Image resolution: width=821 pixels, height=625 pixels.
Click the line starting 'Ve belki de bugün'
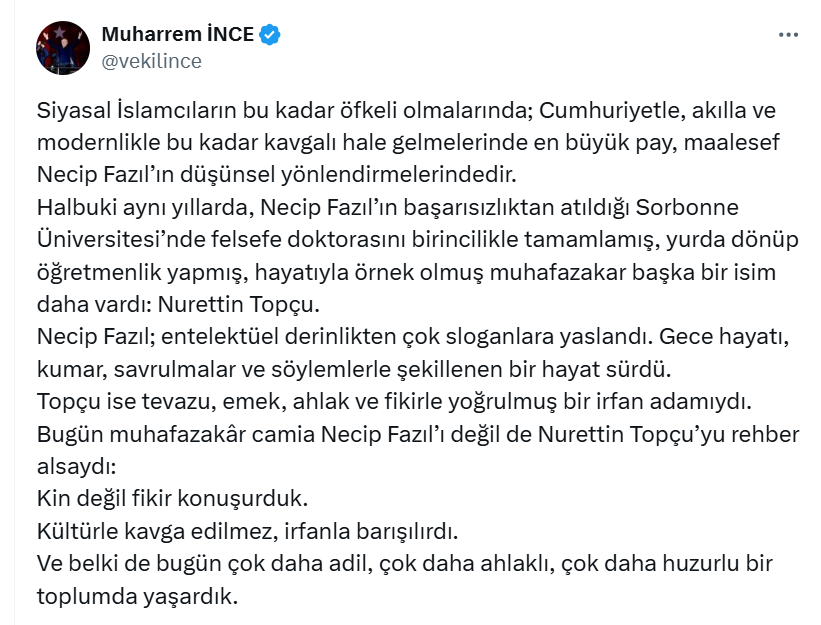click(405, 564)
